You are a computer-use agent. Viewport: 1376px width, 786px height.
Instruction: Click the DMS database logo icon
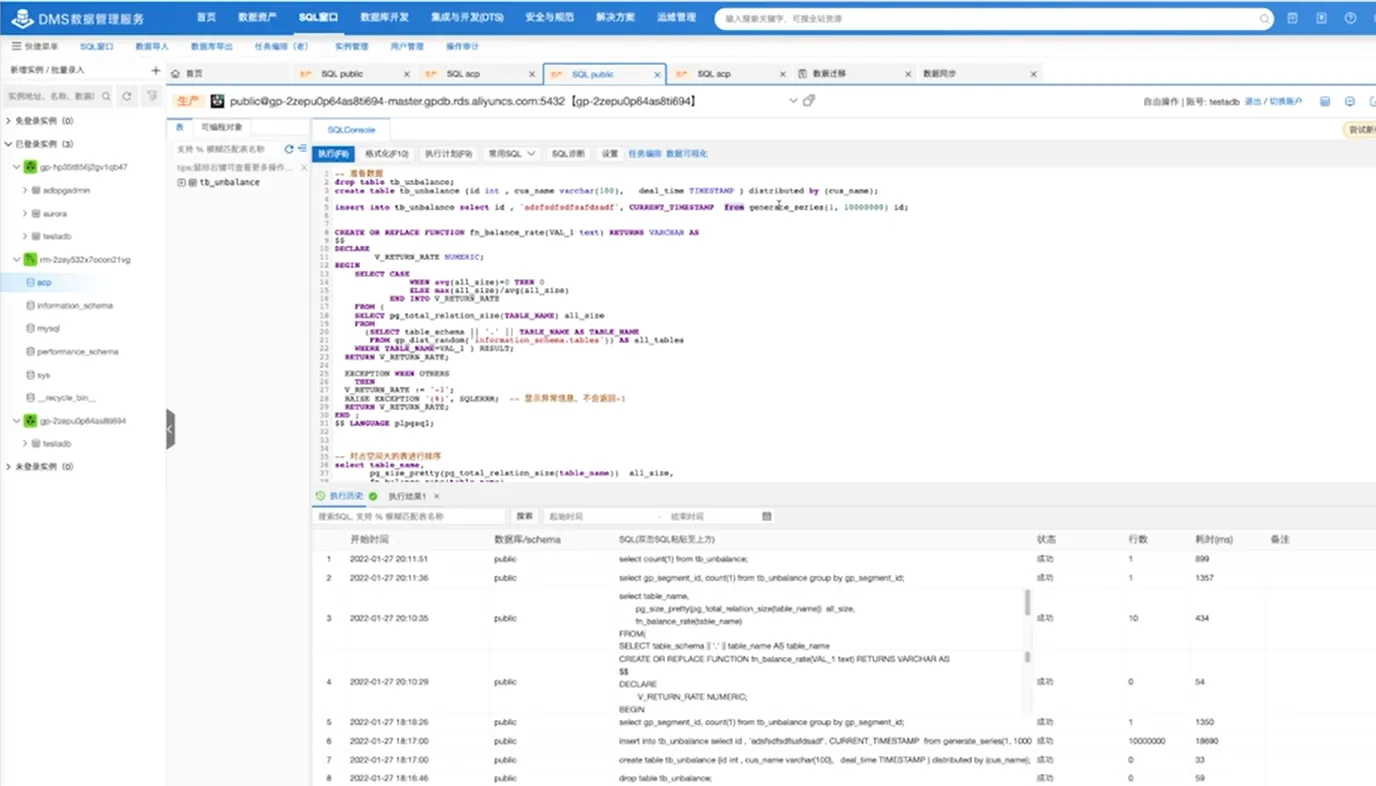pos(21,19)
